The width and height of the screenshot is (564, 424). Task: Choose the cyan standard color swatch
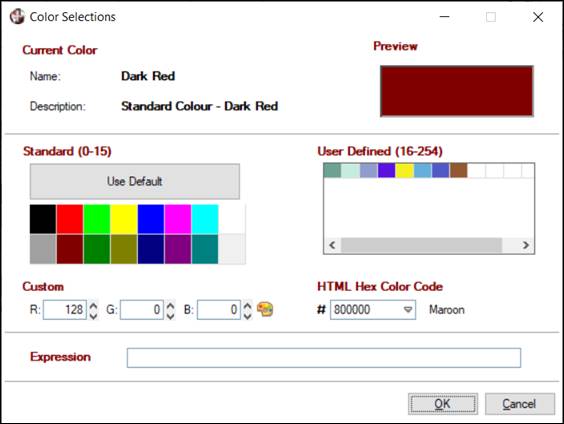point(205,219)
